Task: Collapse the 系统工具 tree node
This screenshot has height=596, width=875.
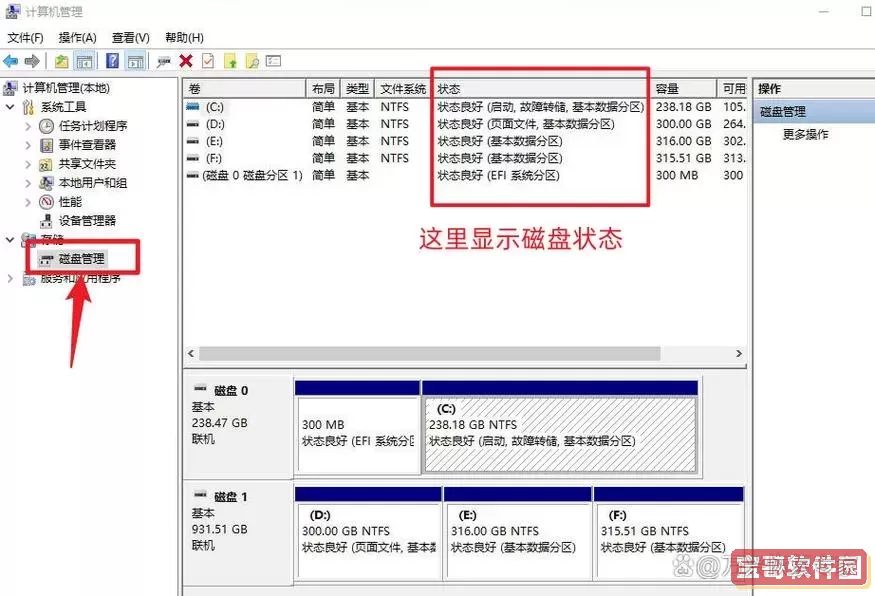Action: (10, 107)
